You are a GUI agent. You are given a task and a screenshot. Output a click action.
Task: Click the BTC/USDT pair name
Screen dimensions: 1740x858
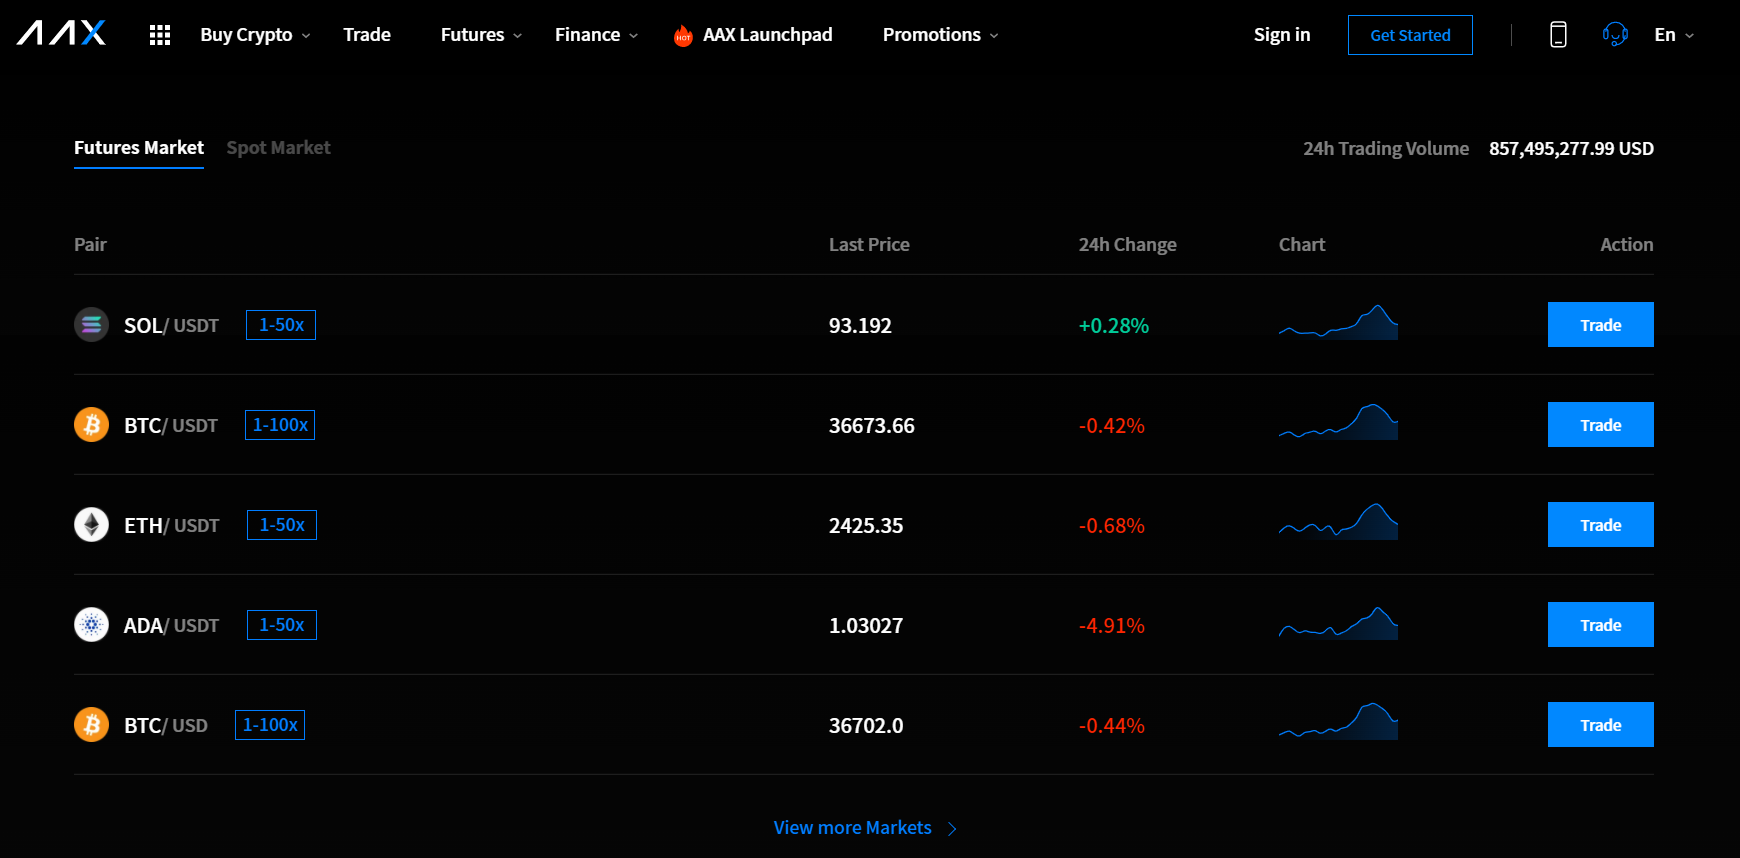click(x=171, y=426)
